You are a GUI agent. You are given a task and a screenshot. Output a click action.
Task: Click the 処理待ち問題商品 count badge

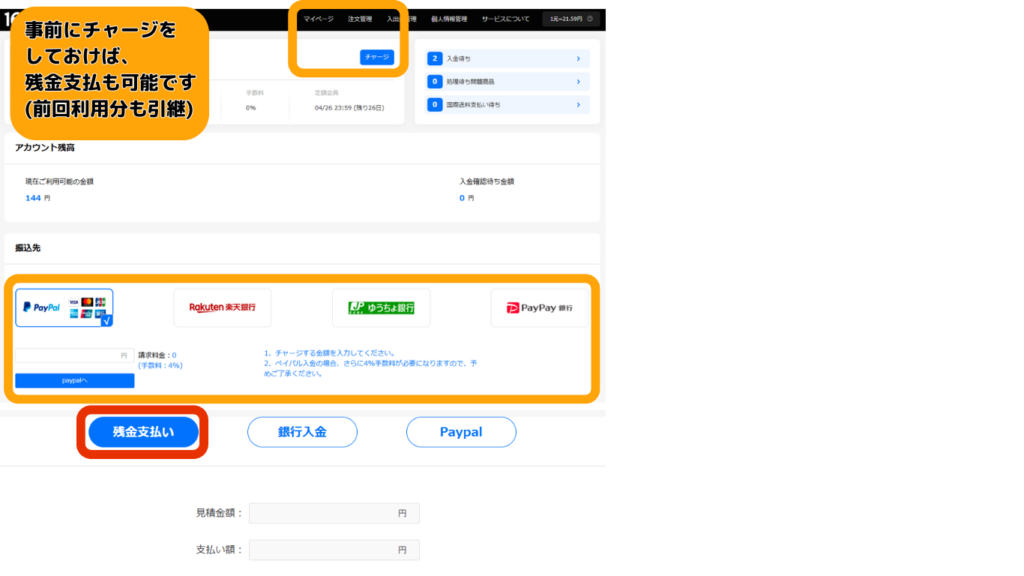pos(435,82)
